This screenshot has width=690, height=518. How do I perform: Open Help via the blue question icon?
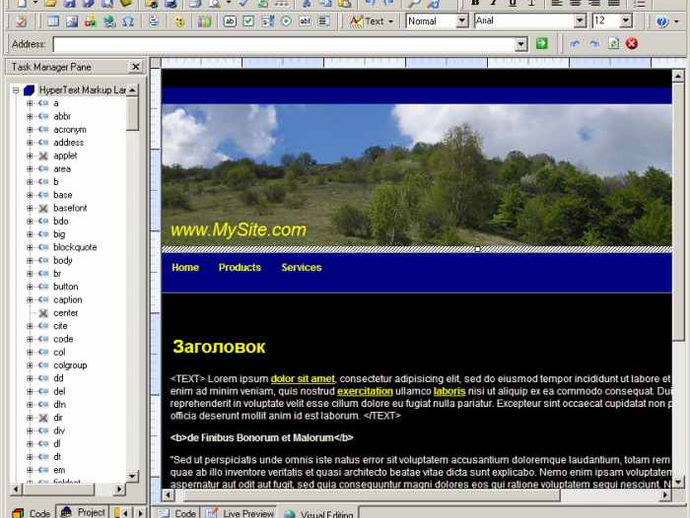click(662, 21)
